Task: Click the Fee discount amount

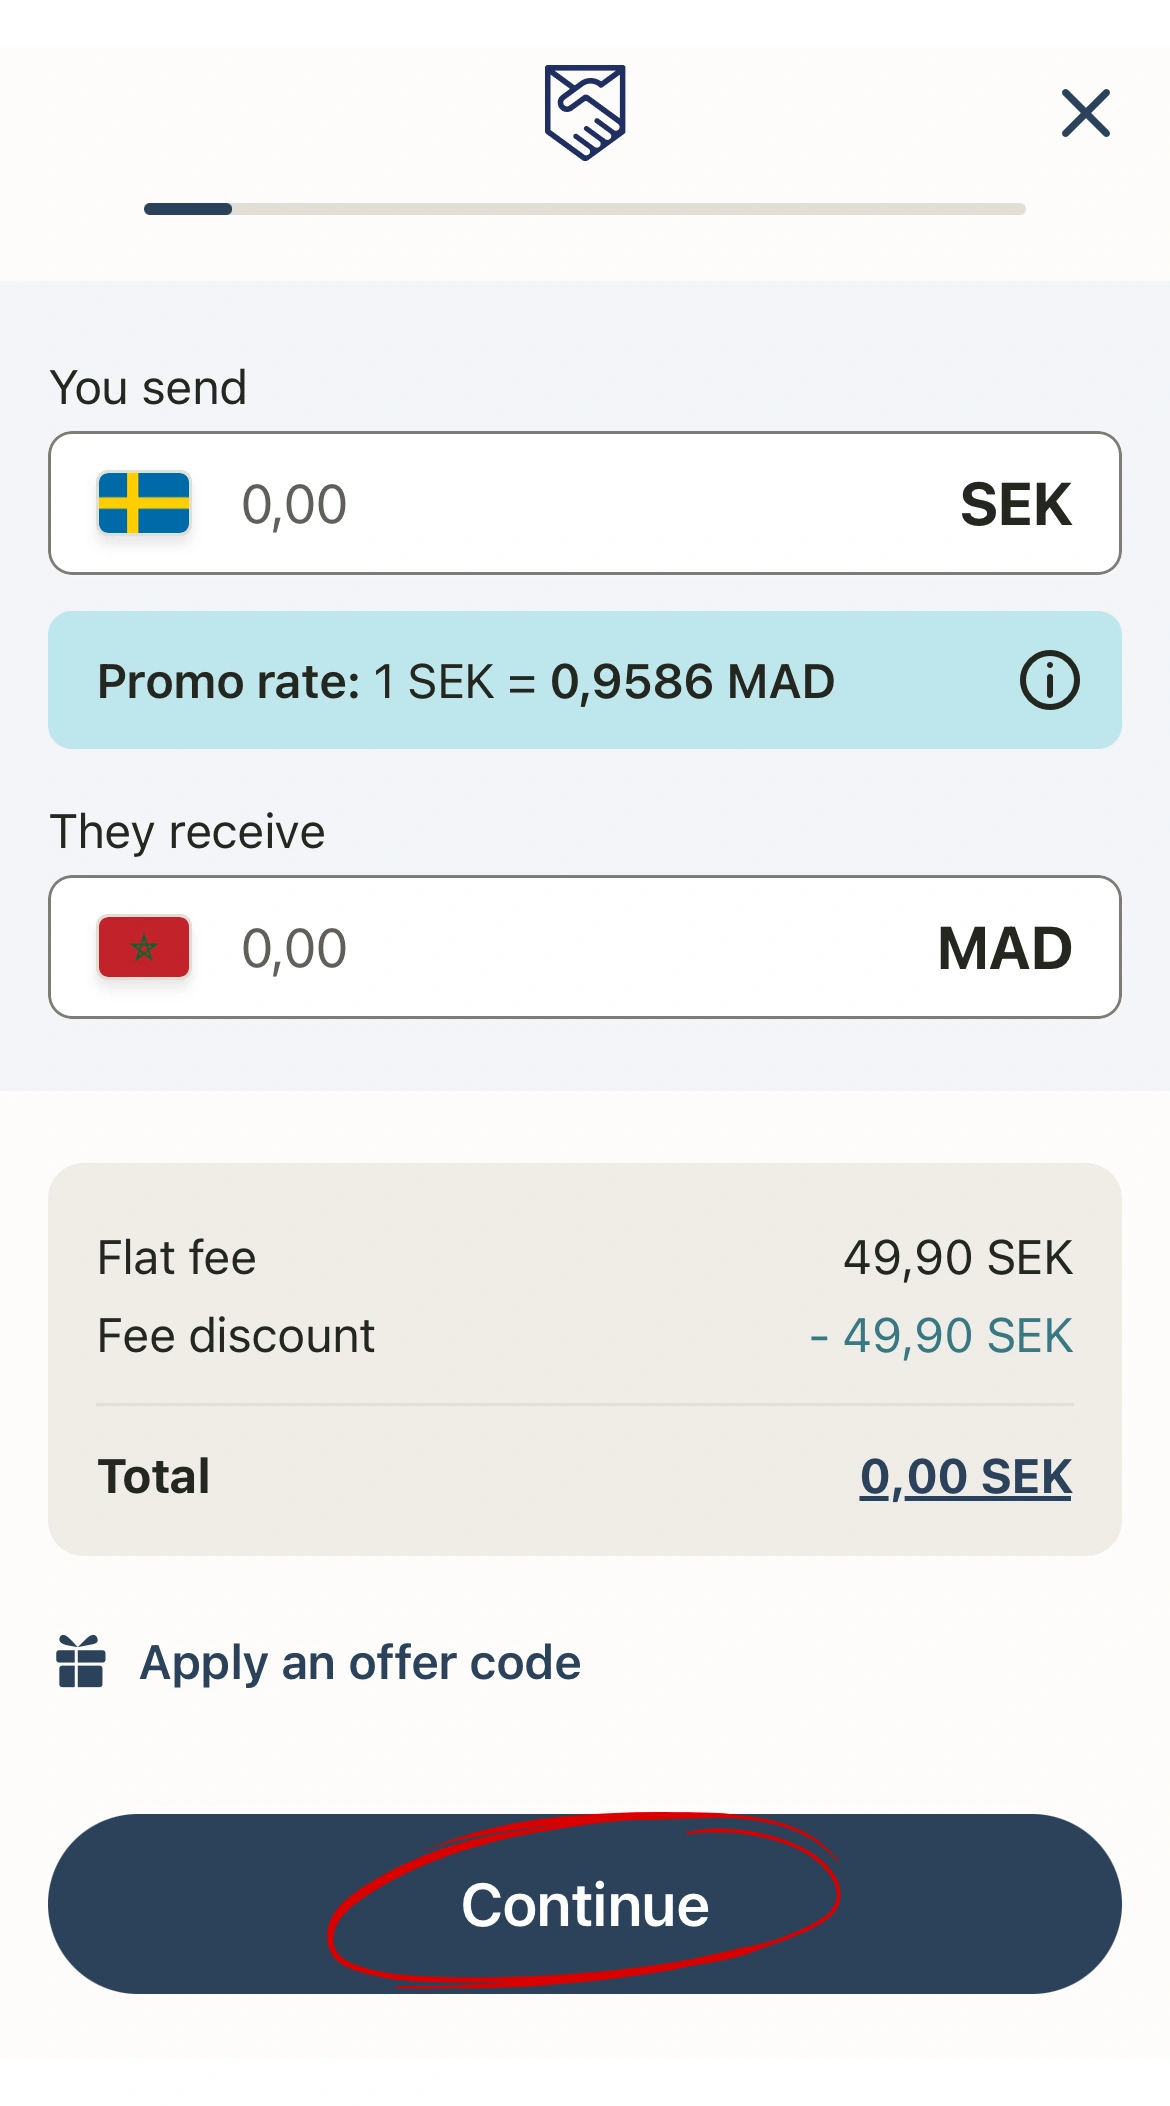Action: [x=941, y=1336]
